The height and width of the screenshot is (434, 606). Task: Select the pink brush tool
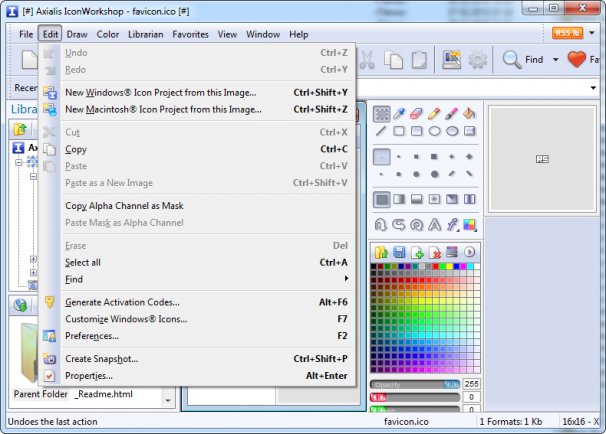tap(451, 114)
